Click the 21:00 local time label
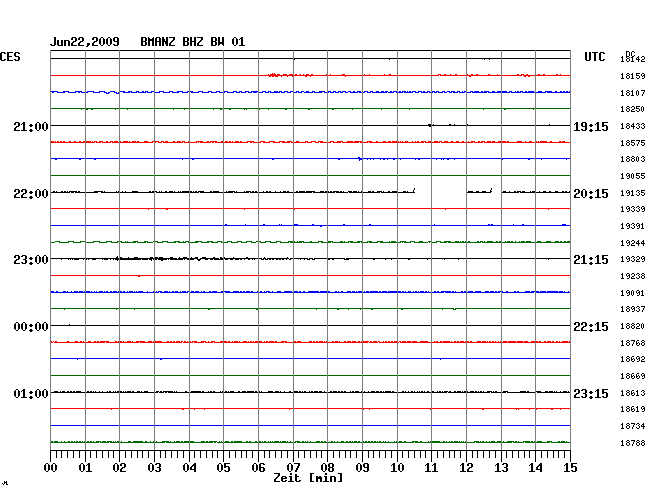650x494 pixels. 31,126
